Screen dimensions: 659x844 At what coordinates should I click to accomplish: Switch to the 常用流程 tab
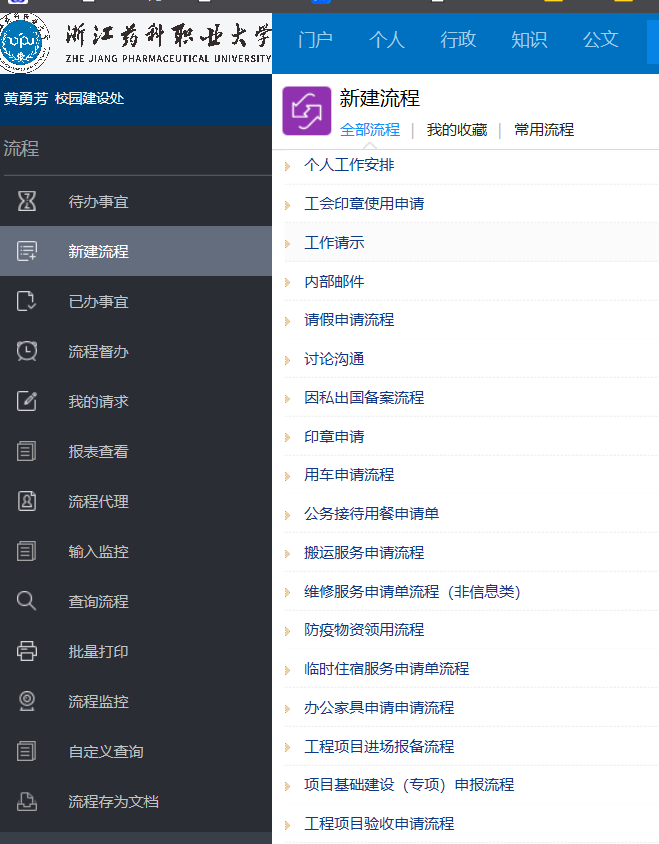tap(544, 130)
